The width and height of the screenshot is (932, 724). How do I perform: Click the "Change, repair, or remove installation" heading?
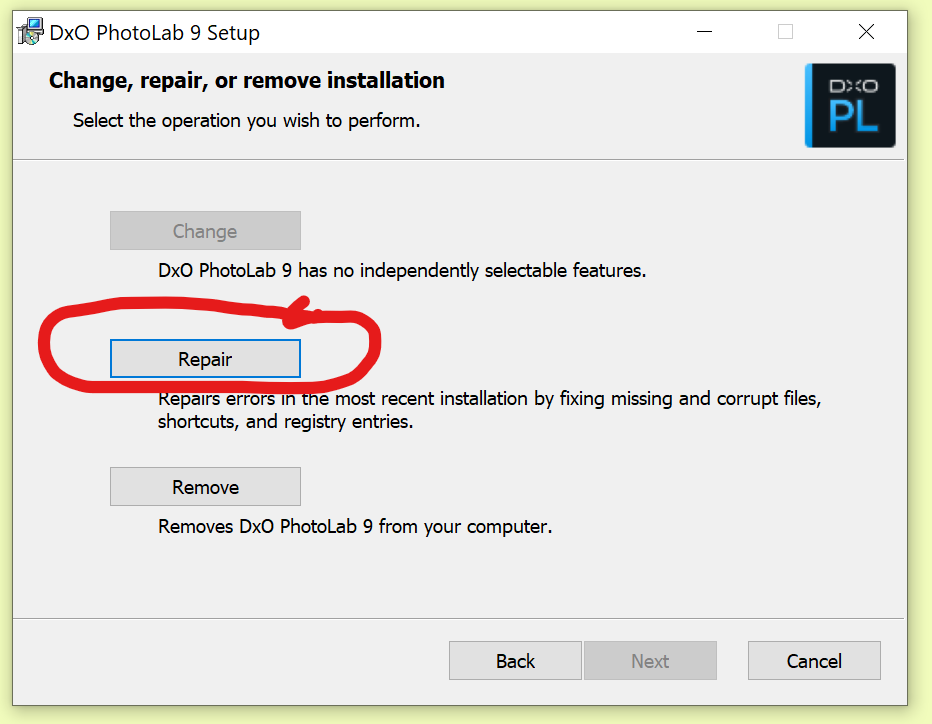[247, 80]
